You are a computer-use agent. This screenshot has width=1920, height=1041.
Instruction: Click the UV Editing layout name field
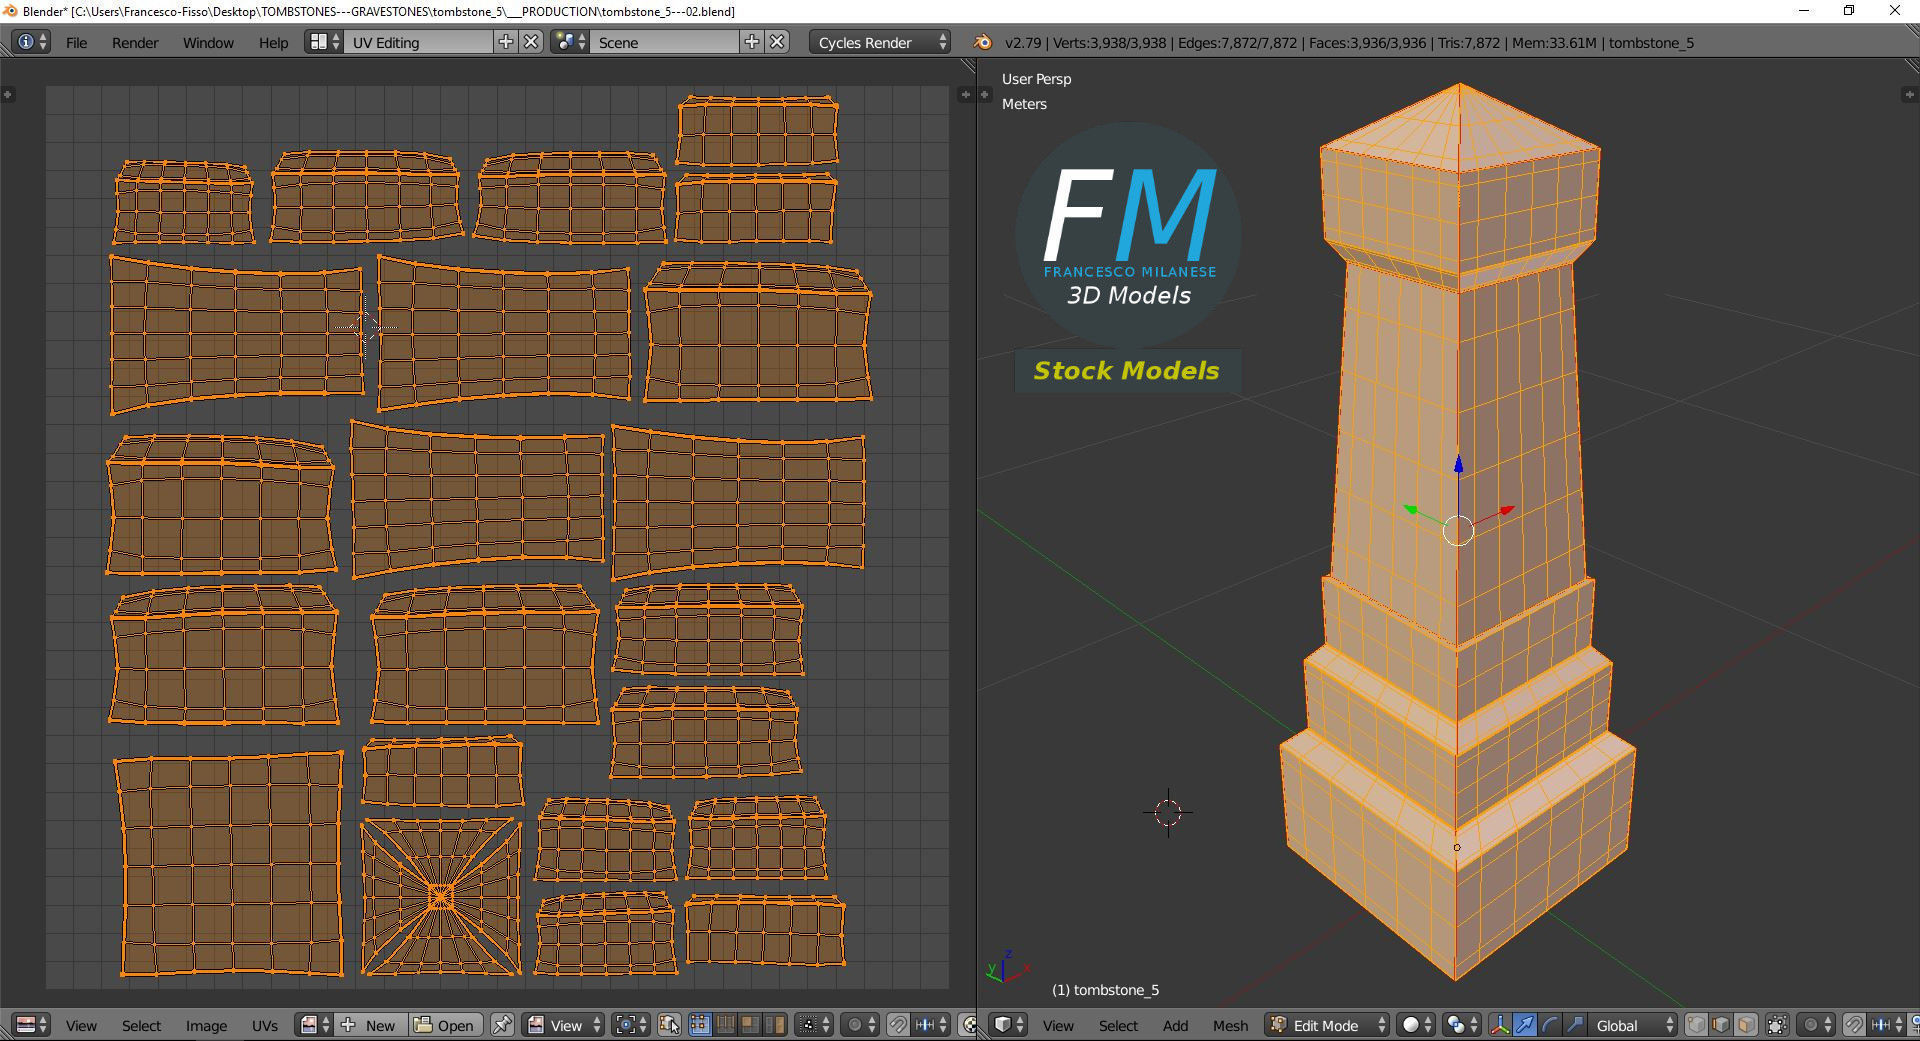coord(420,42)
